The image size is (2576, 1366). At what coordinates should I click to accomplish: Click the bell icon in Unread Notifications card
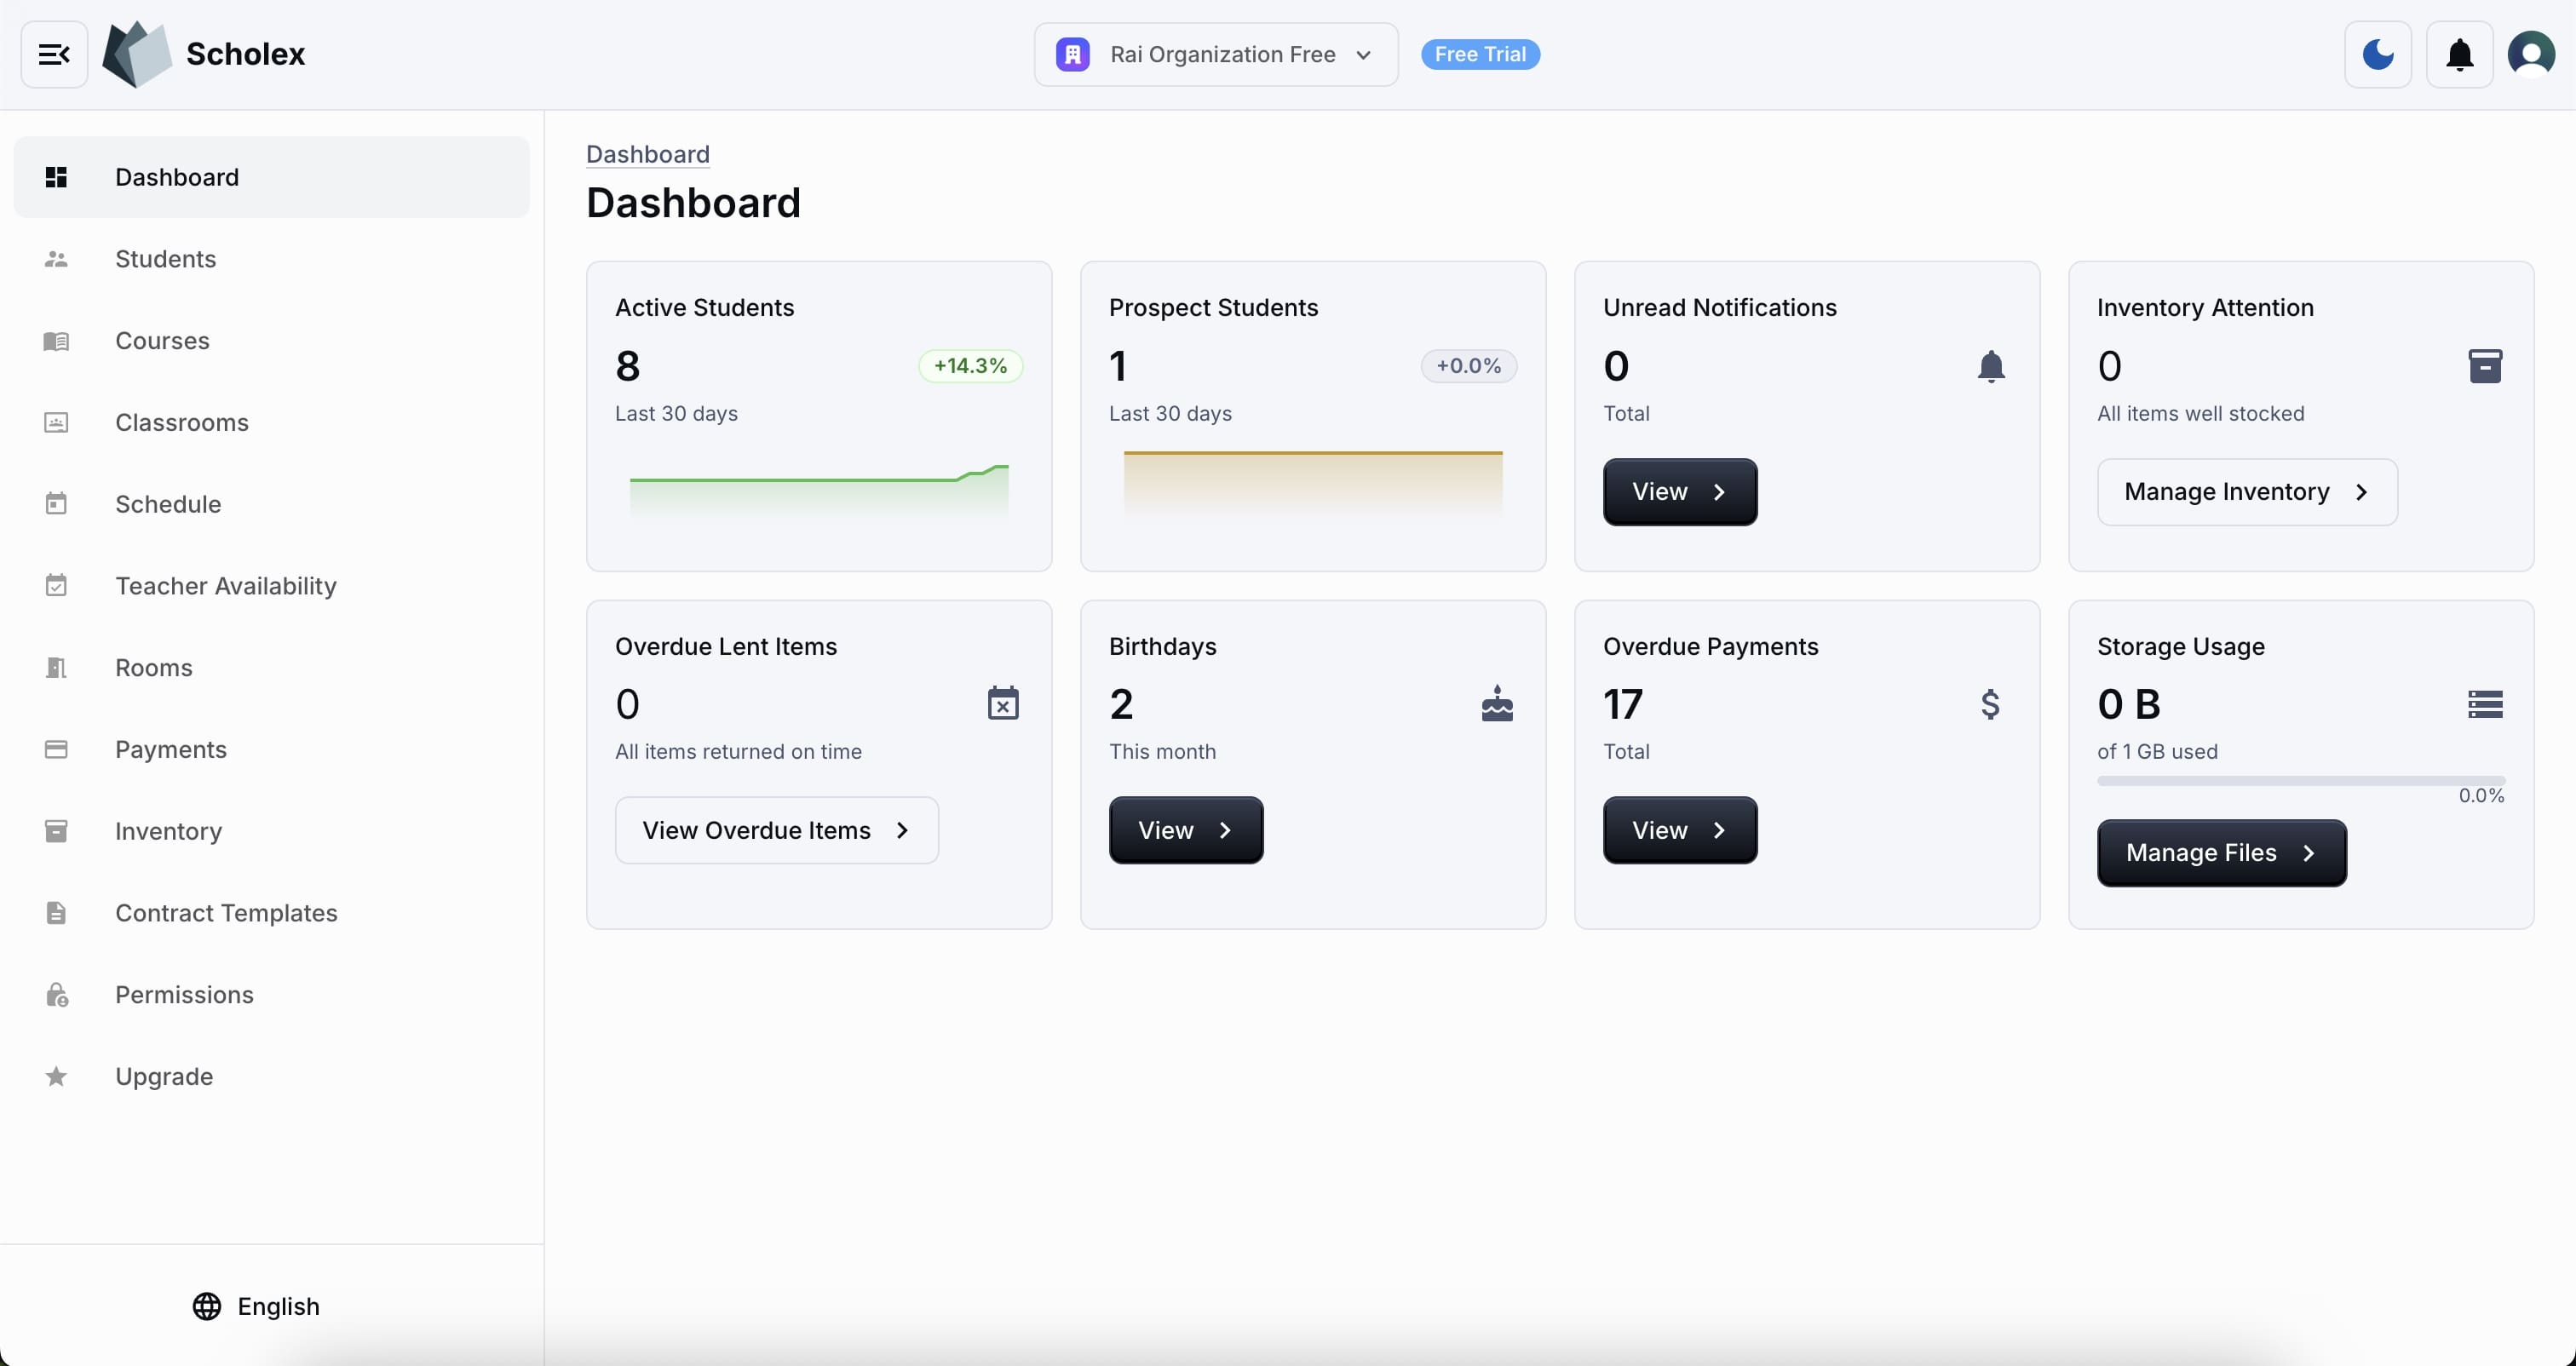pyautogui.click(x=1990, y=366)
